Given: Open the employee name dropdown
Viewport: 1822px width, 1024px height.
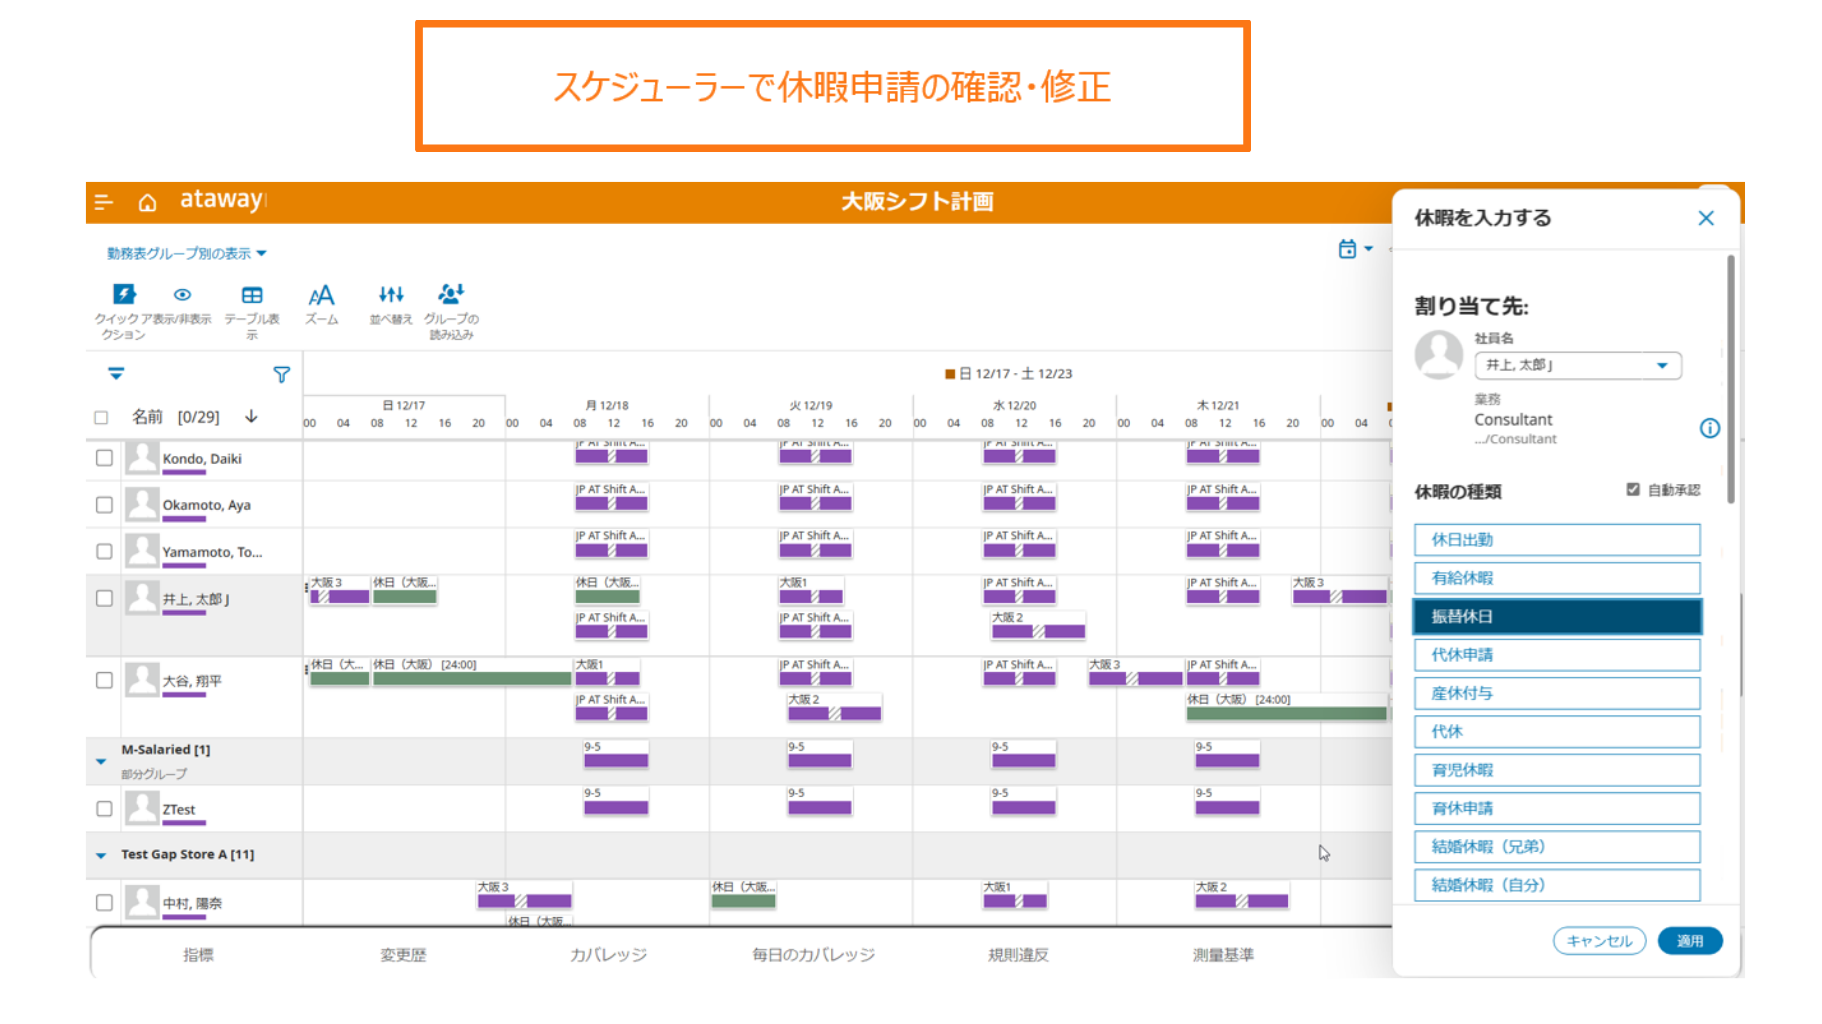Looking at the screenshot, I should pos(1661,366).
